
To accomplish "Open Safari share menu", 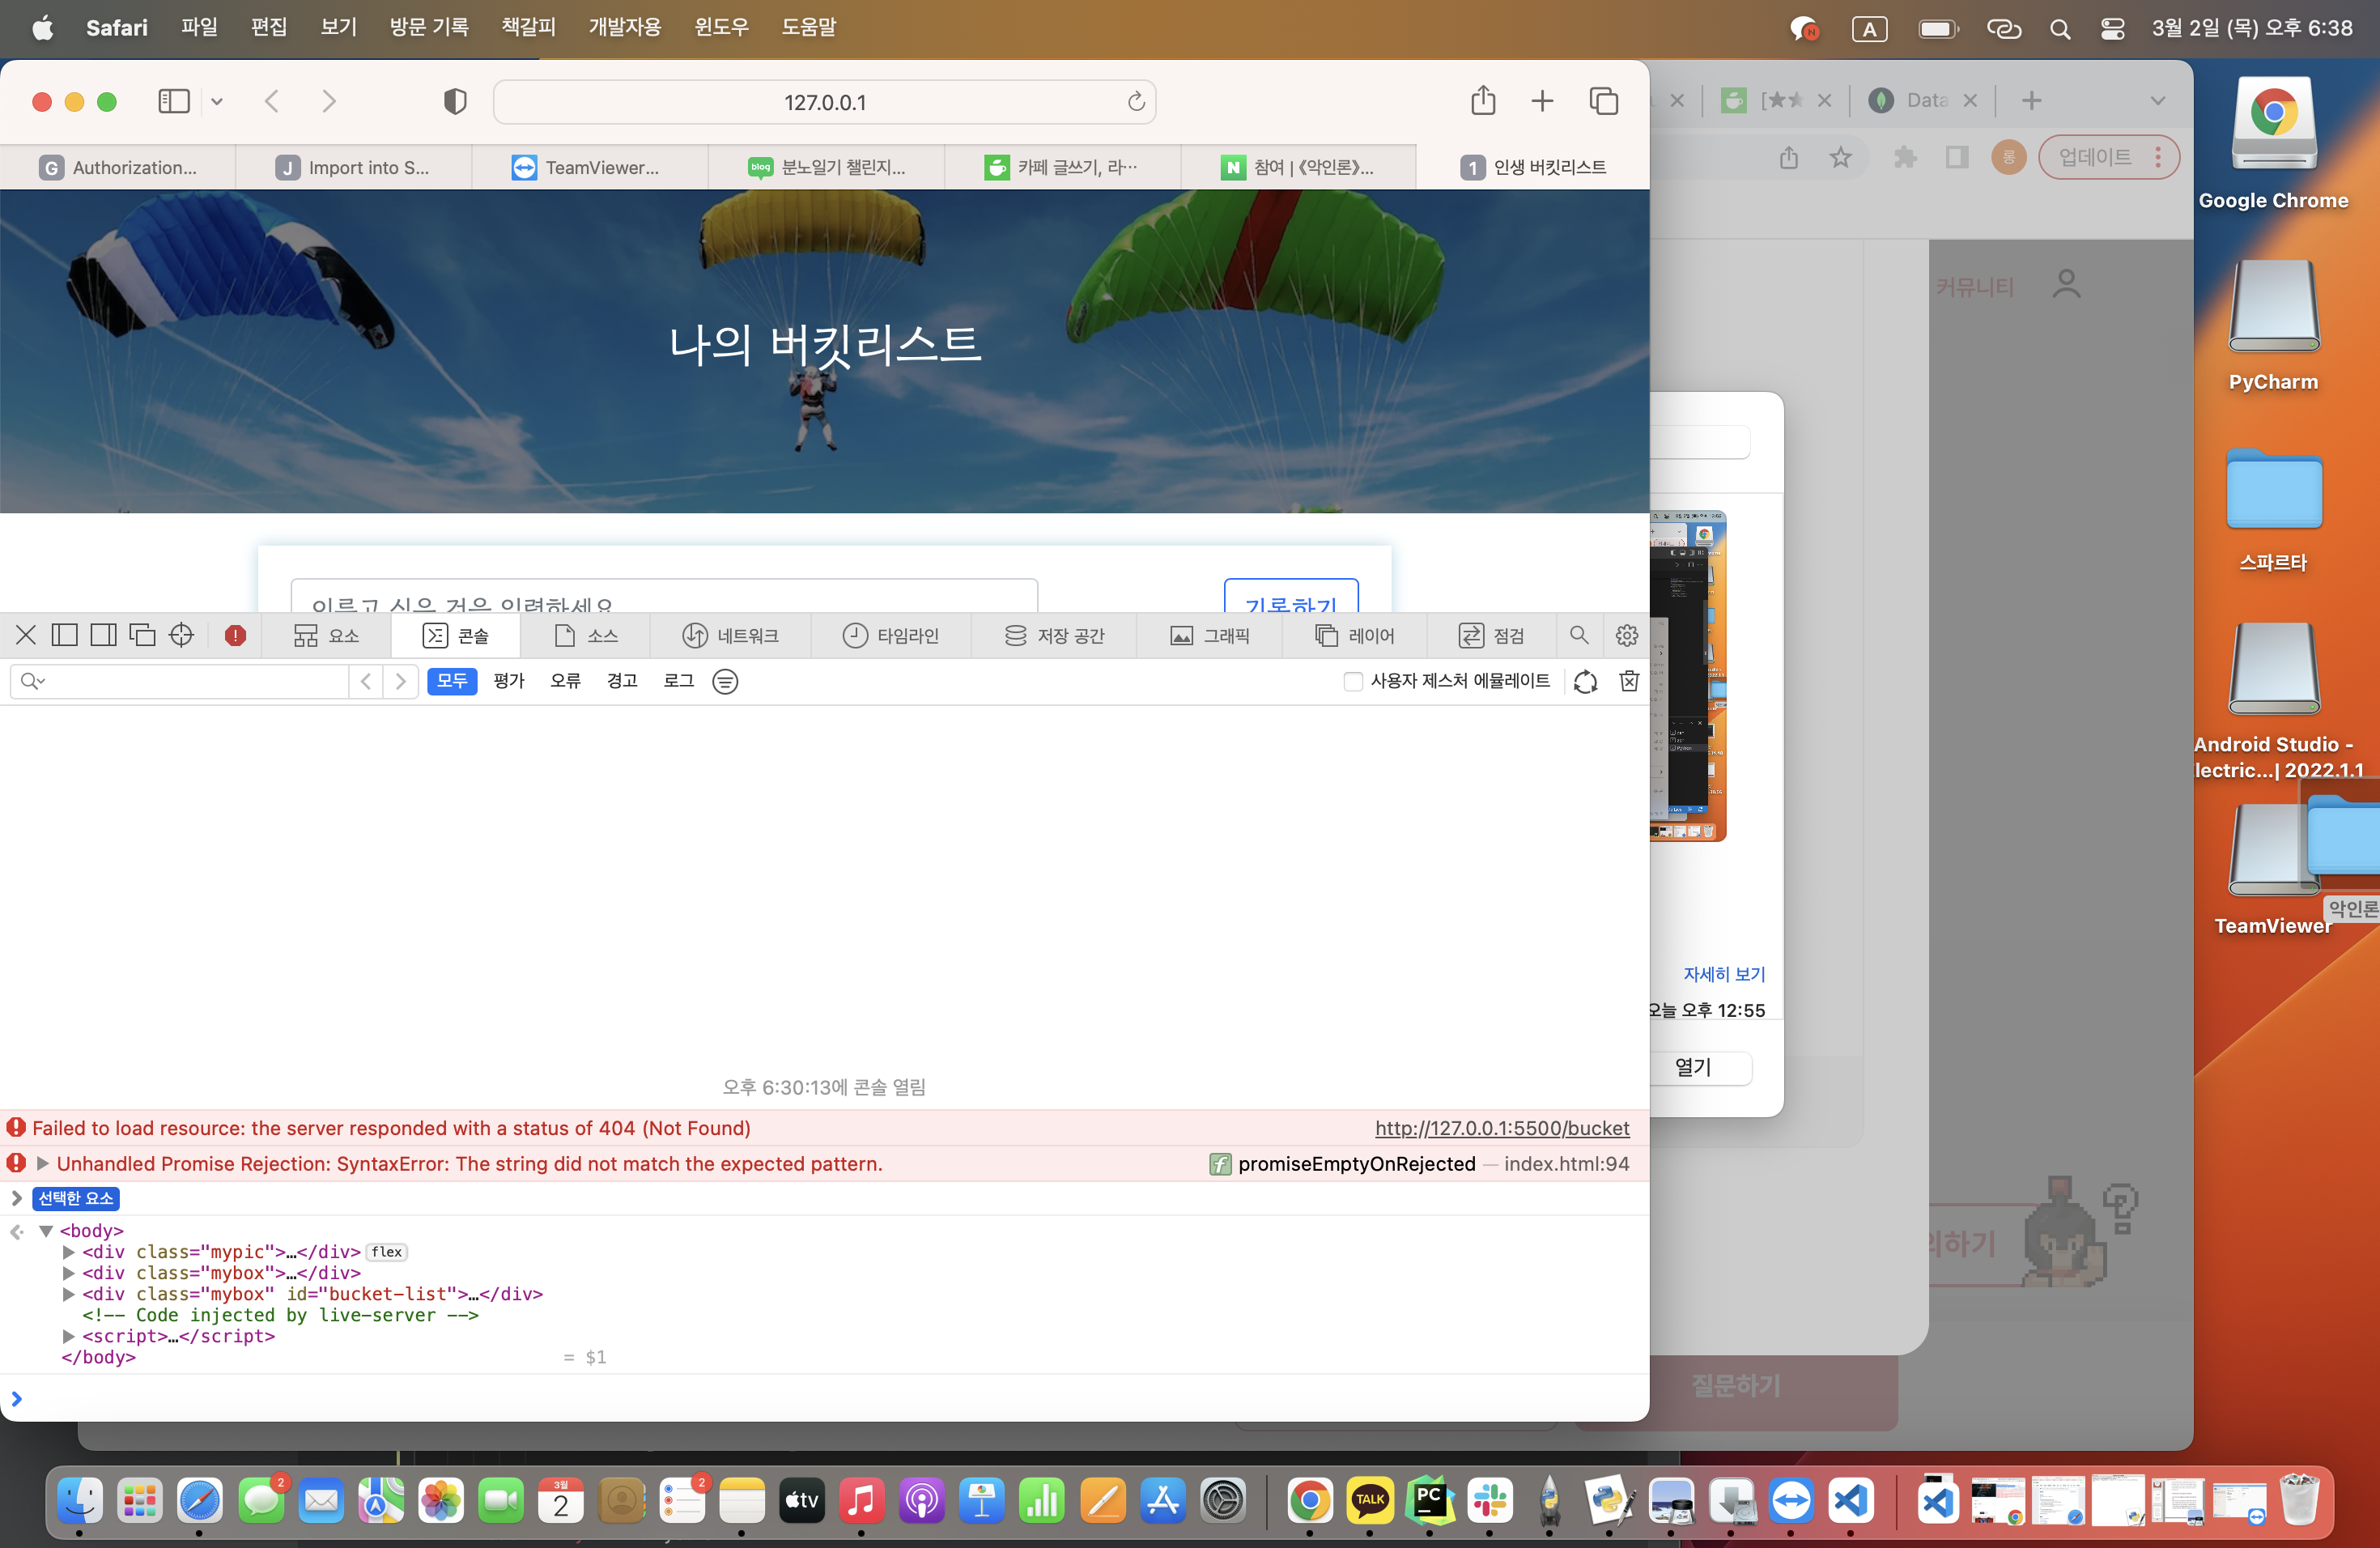I will click(x=1483, y=100).
